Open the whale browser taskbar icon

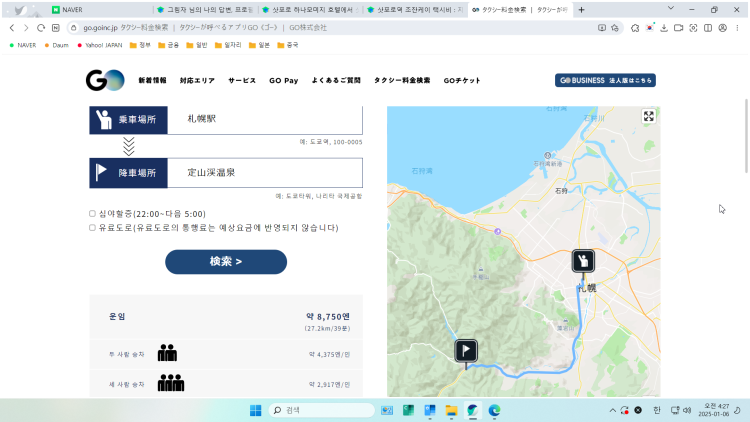473,411
